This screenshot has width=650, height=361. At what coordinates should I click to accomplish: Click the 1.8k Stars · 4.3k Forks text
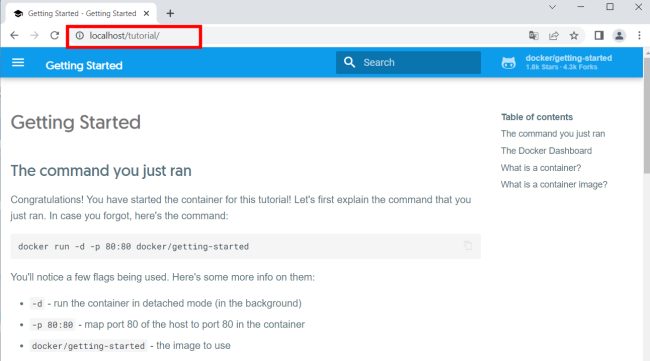(561, 67)
